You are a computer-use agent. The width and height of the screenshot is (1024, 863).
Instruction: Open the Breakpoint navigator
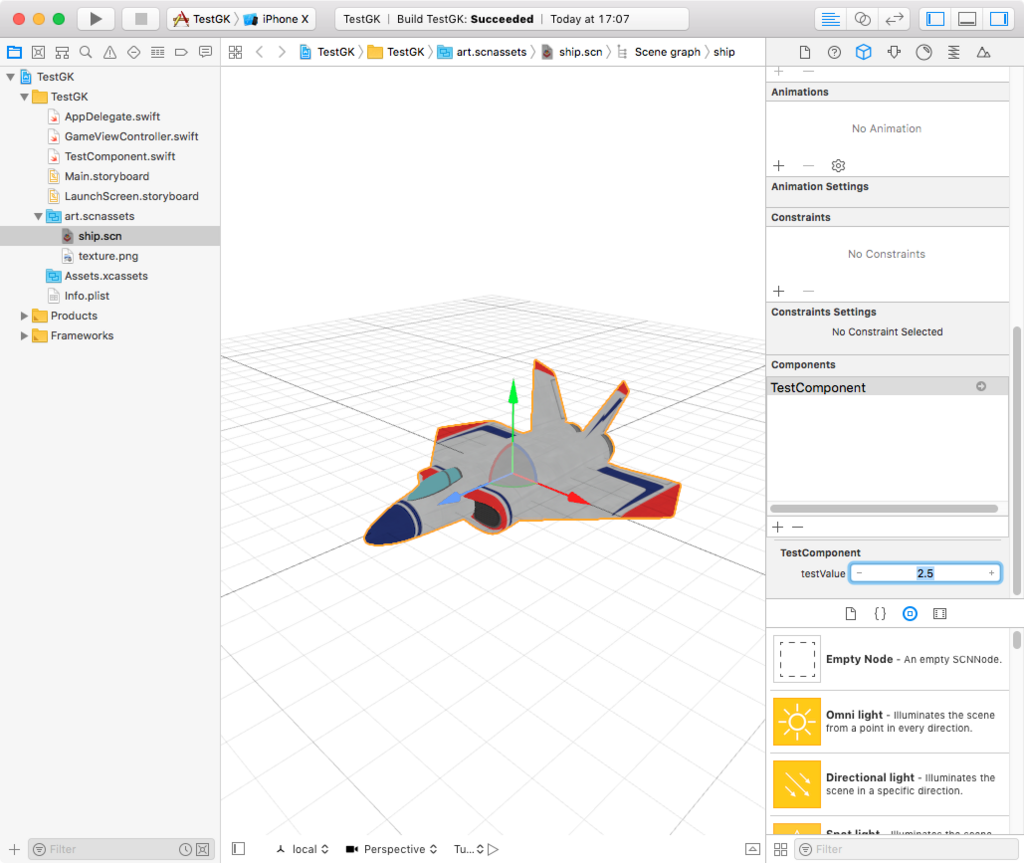[181, 52]
